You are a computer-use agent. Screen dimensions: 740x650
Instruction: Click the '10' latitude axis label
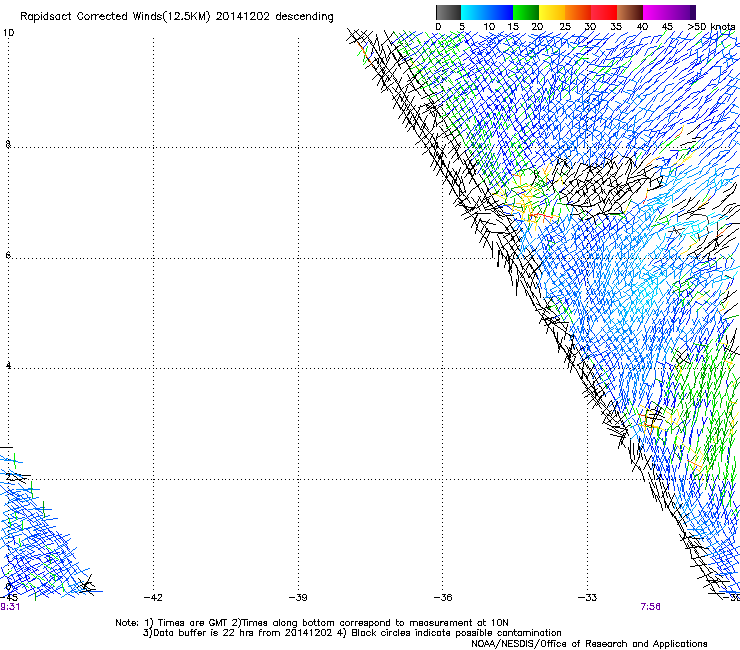coord(8,33)
